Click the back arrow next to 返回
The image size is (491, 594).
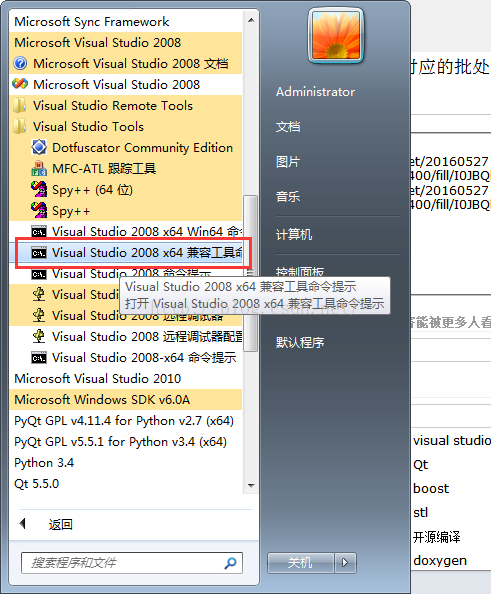(x=22, y=524)
